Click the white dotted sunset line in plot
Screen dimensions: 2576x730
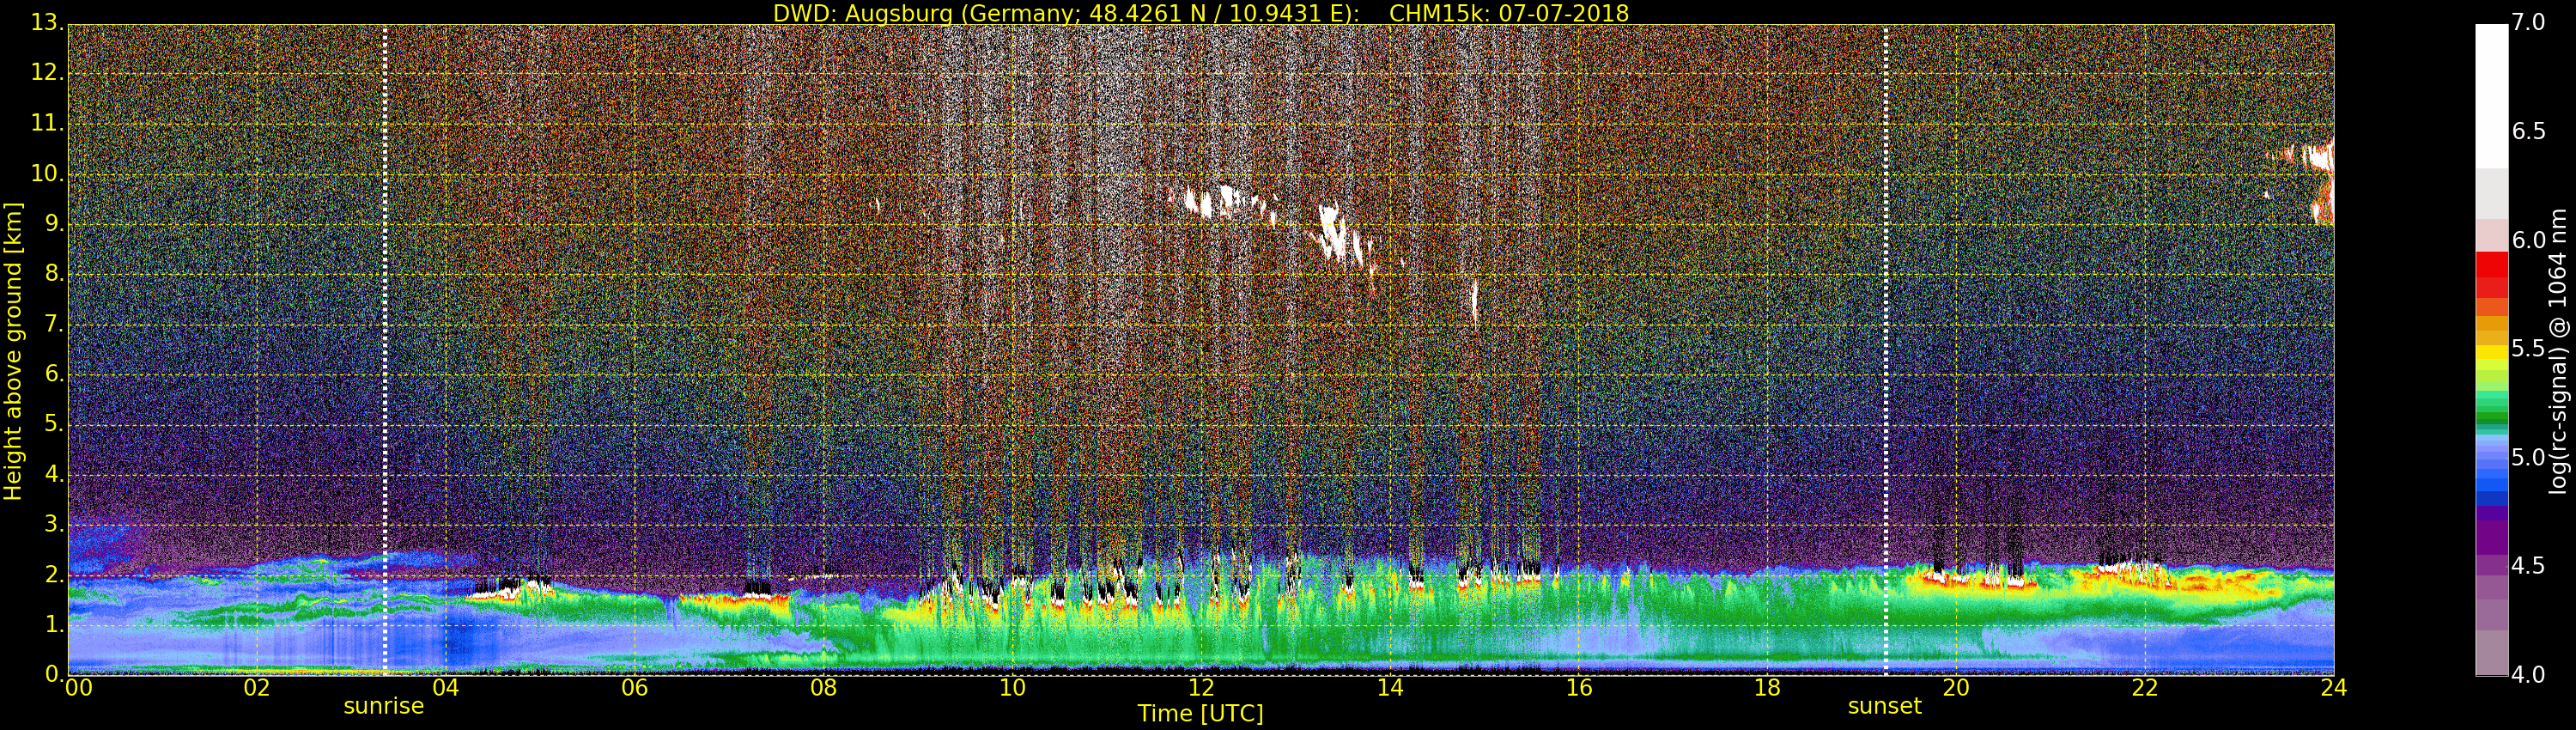1885,350
